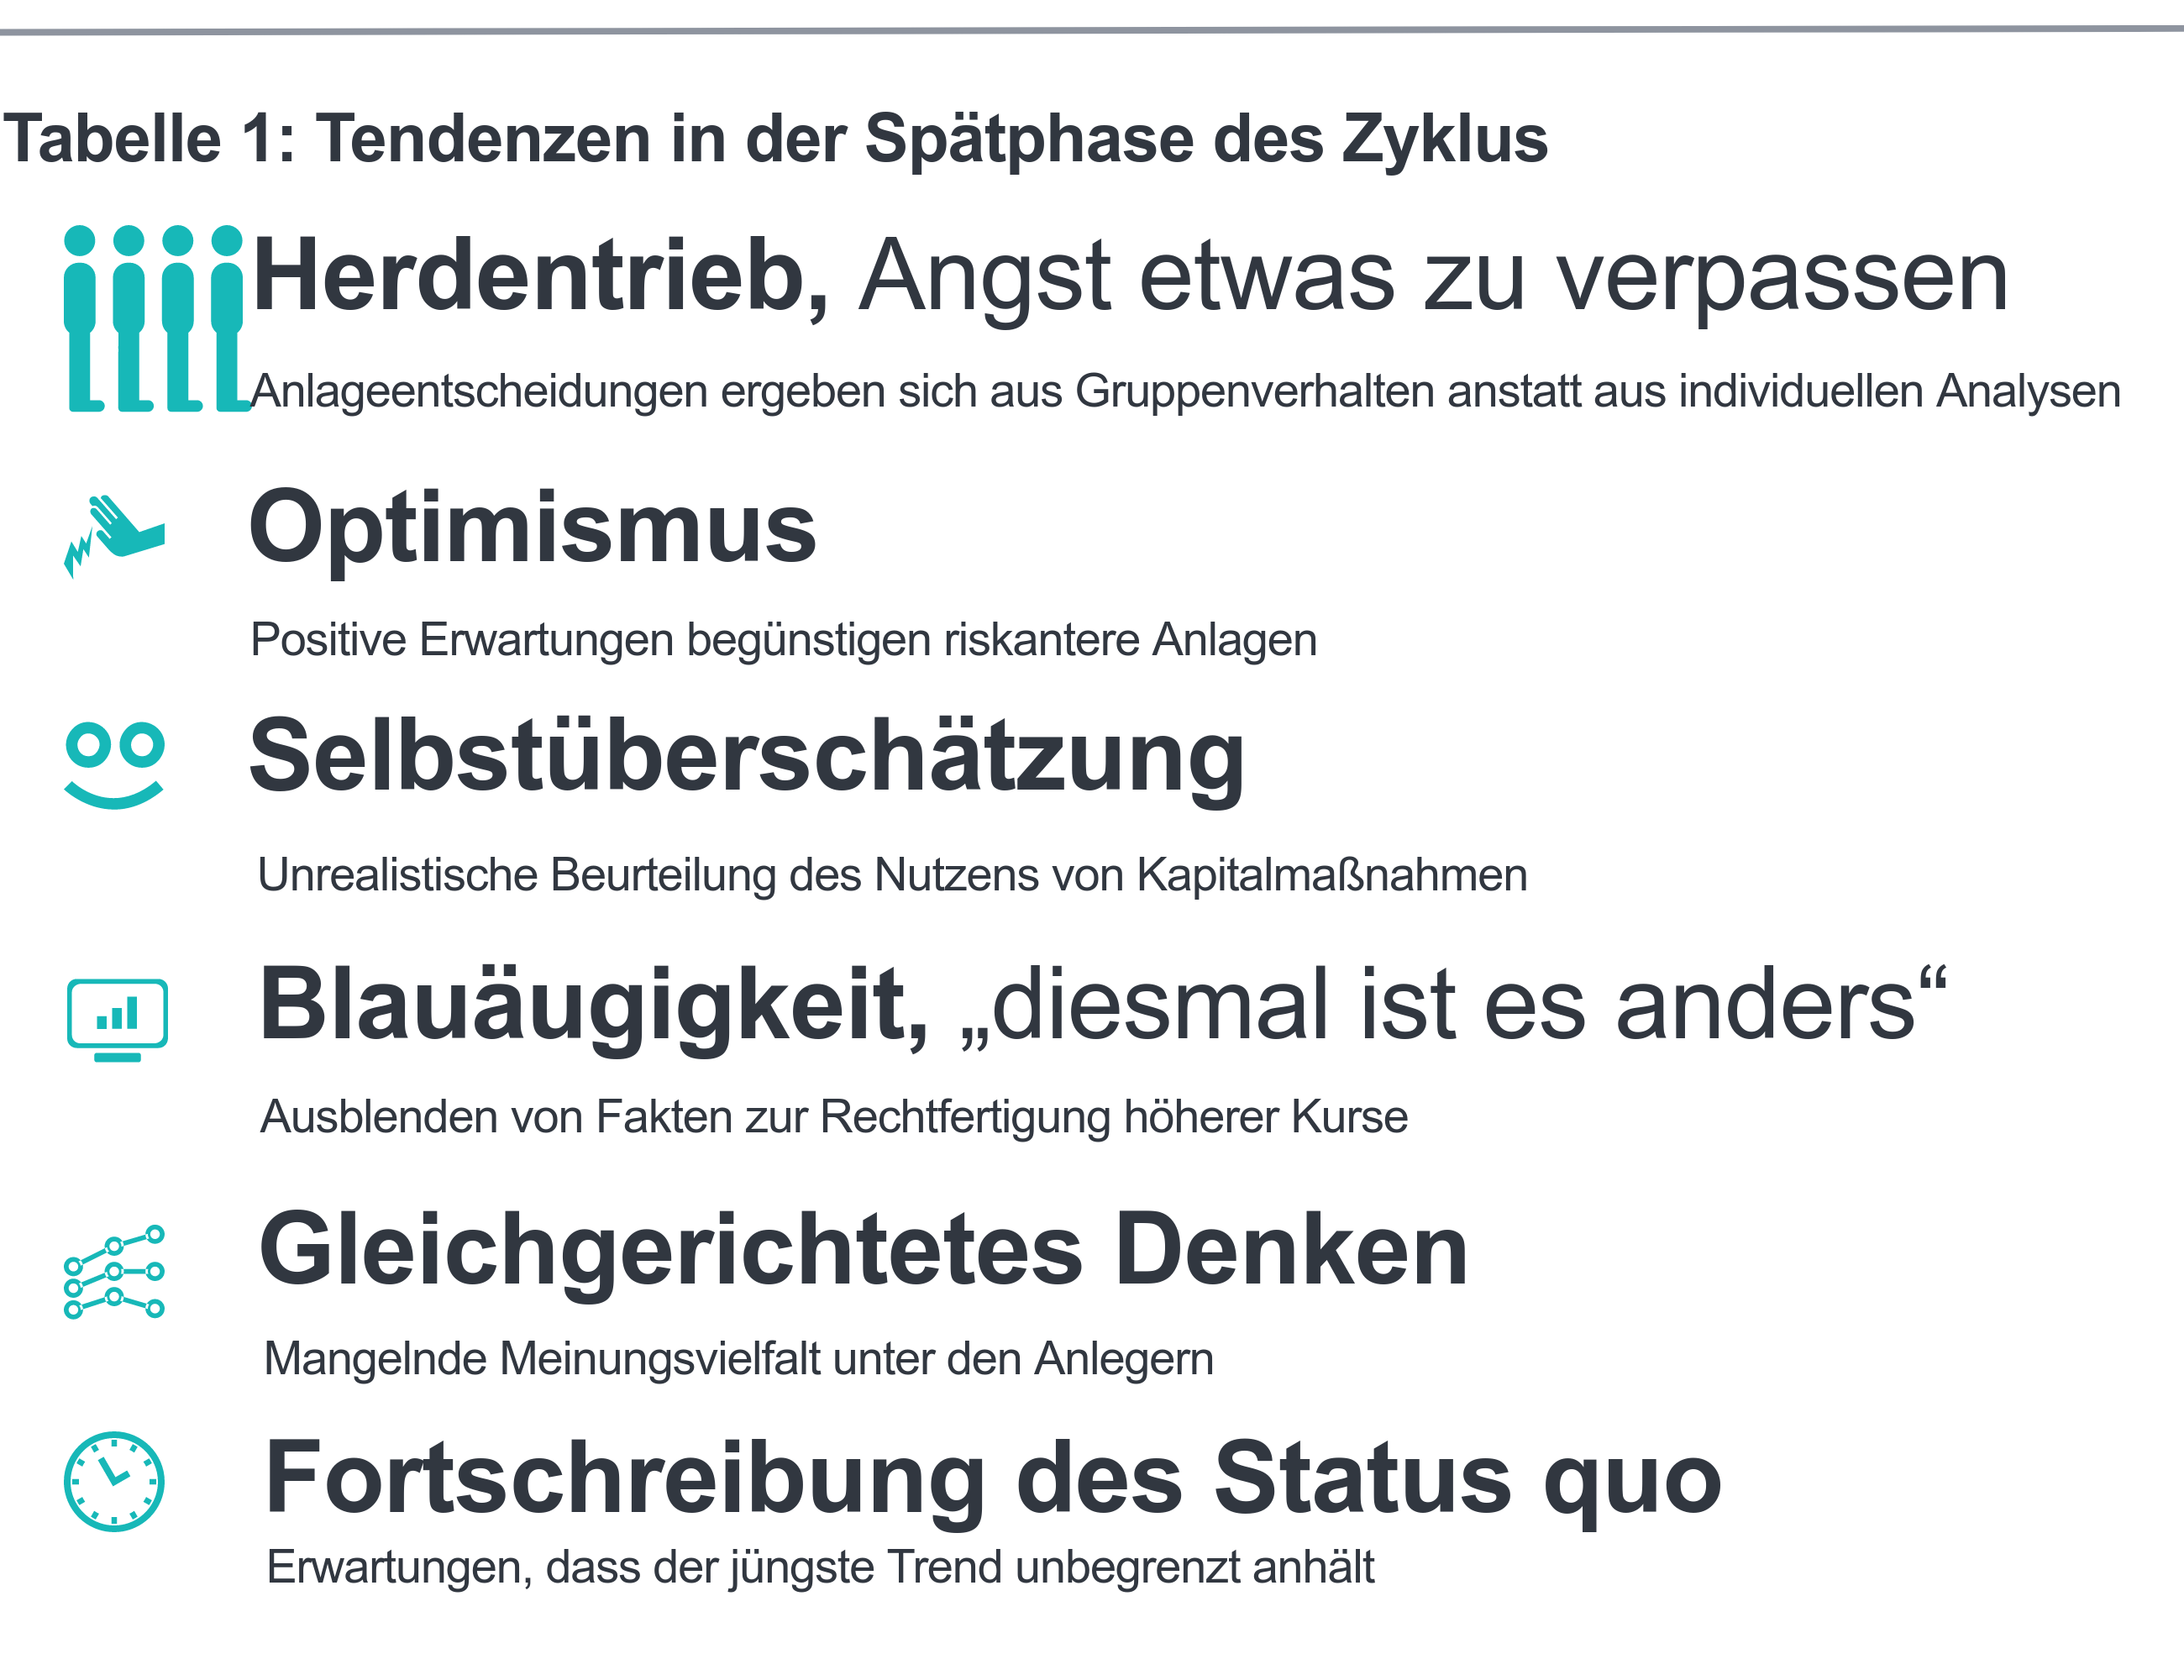Click the hand icon beside Optimismus
Image resolution: width=2184 pixels, height=1680 pixels.
[x=114, y=536]
